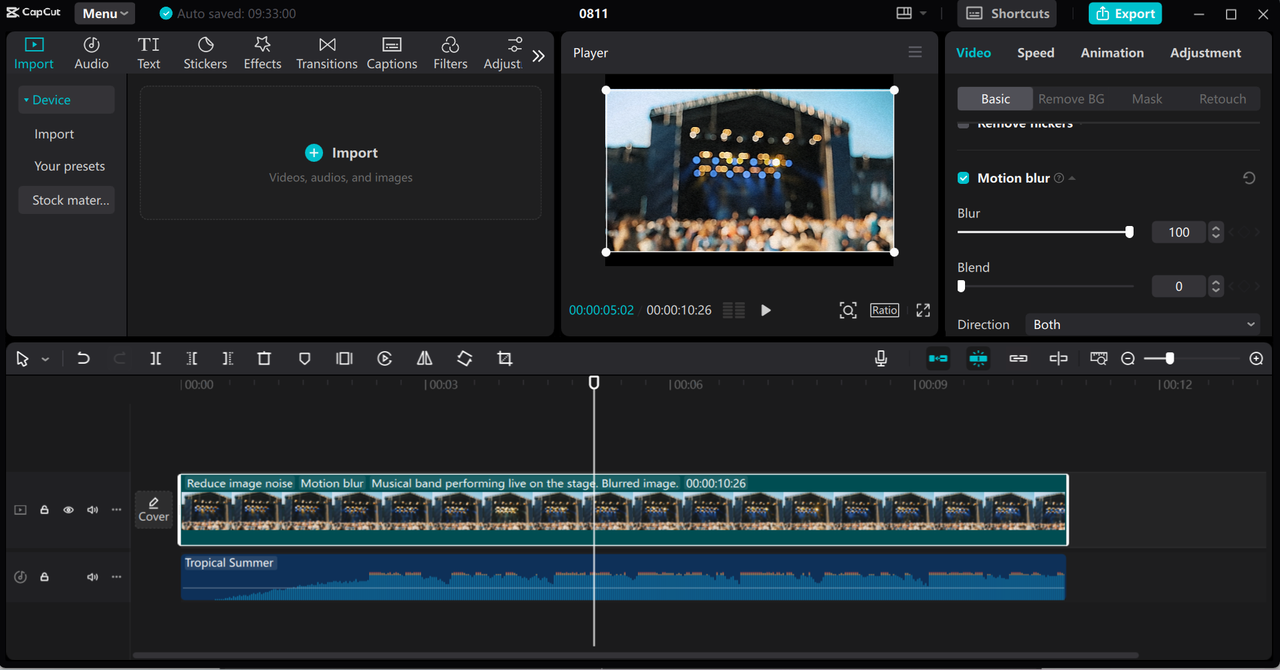This screenshot has height=670, width=1280.
Task: Enter fullscreen preview in Player
Action: pos(923,310)
